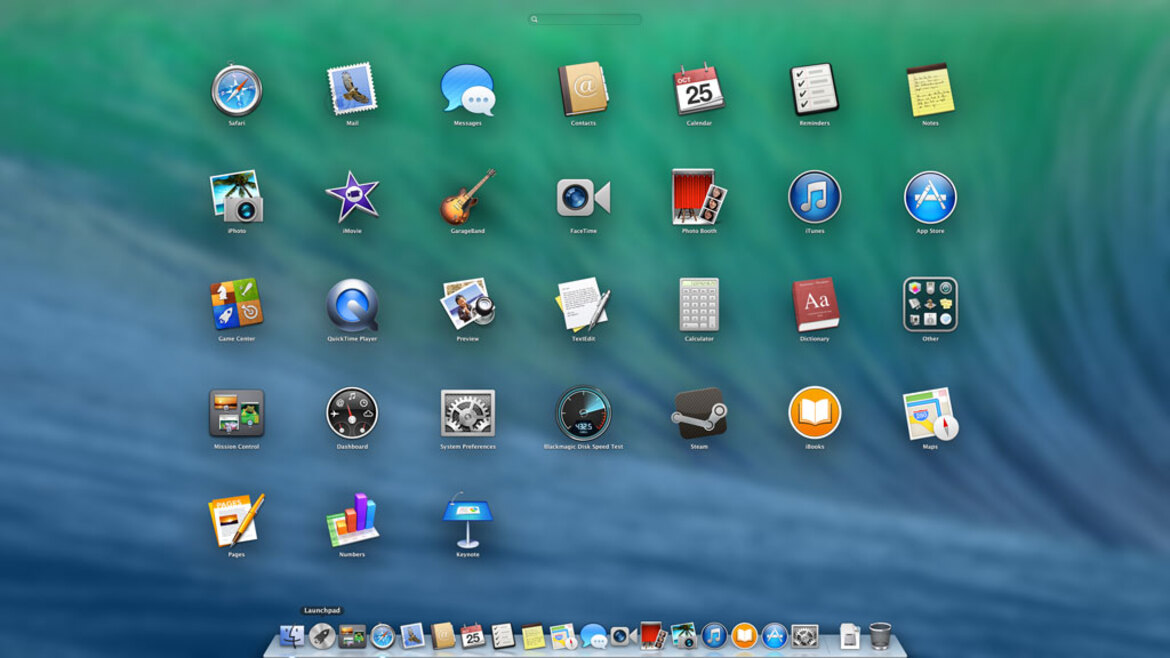Open the Notes app in Launchpad grid
1170x658 pixels.
pos(930,90)
